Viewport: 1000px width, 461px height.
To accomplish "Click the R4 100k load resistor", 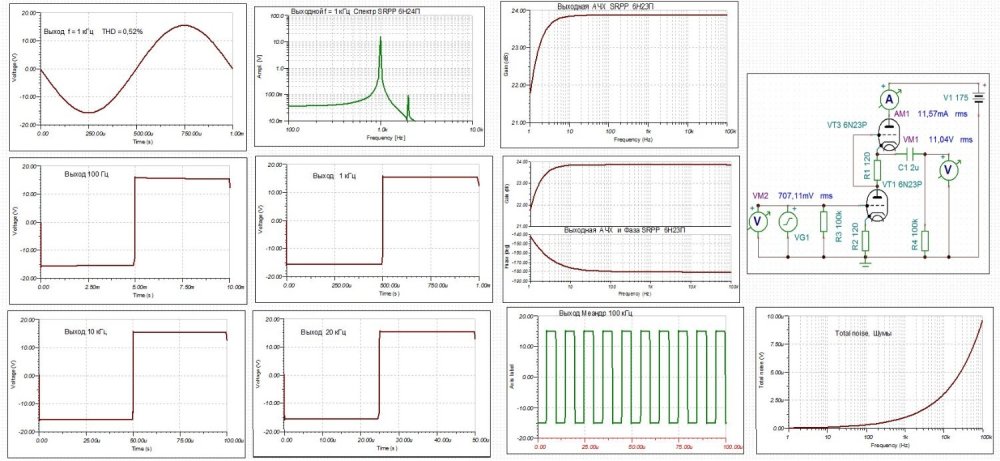I will tap(926, 240).
